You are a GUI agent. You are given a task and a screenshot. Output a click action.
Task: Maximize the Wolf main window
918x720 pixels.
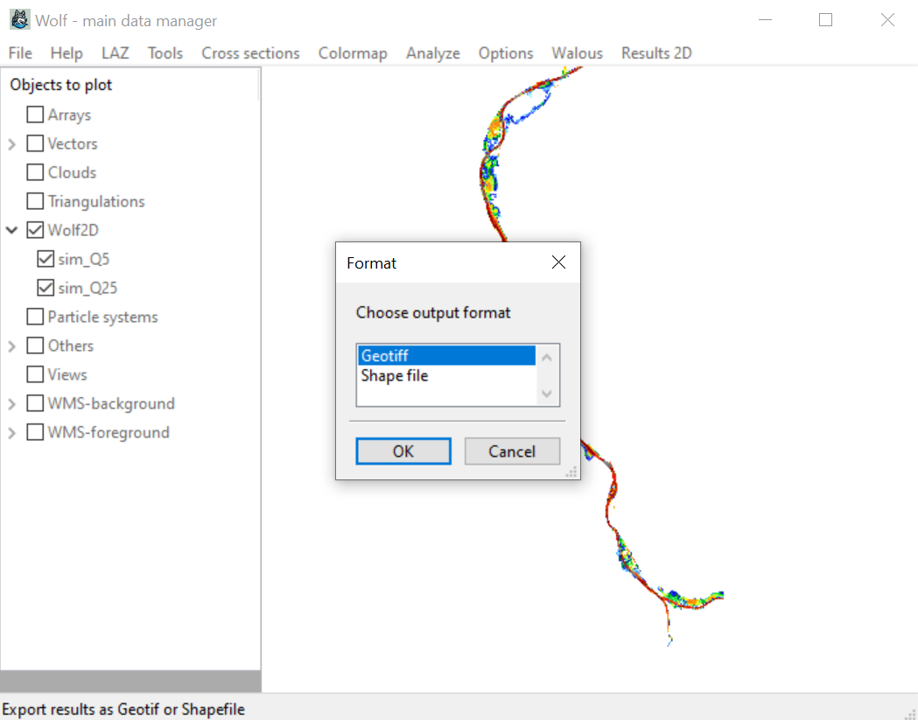coord(825,20)
